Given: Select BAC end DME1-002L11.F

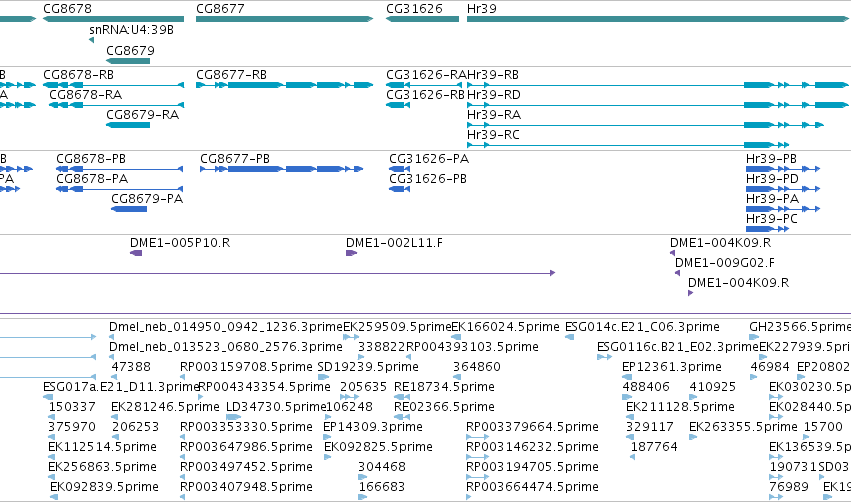Looking at the screenshot, I should [x=394, y=243].
